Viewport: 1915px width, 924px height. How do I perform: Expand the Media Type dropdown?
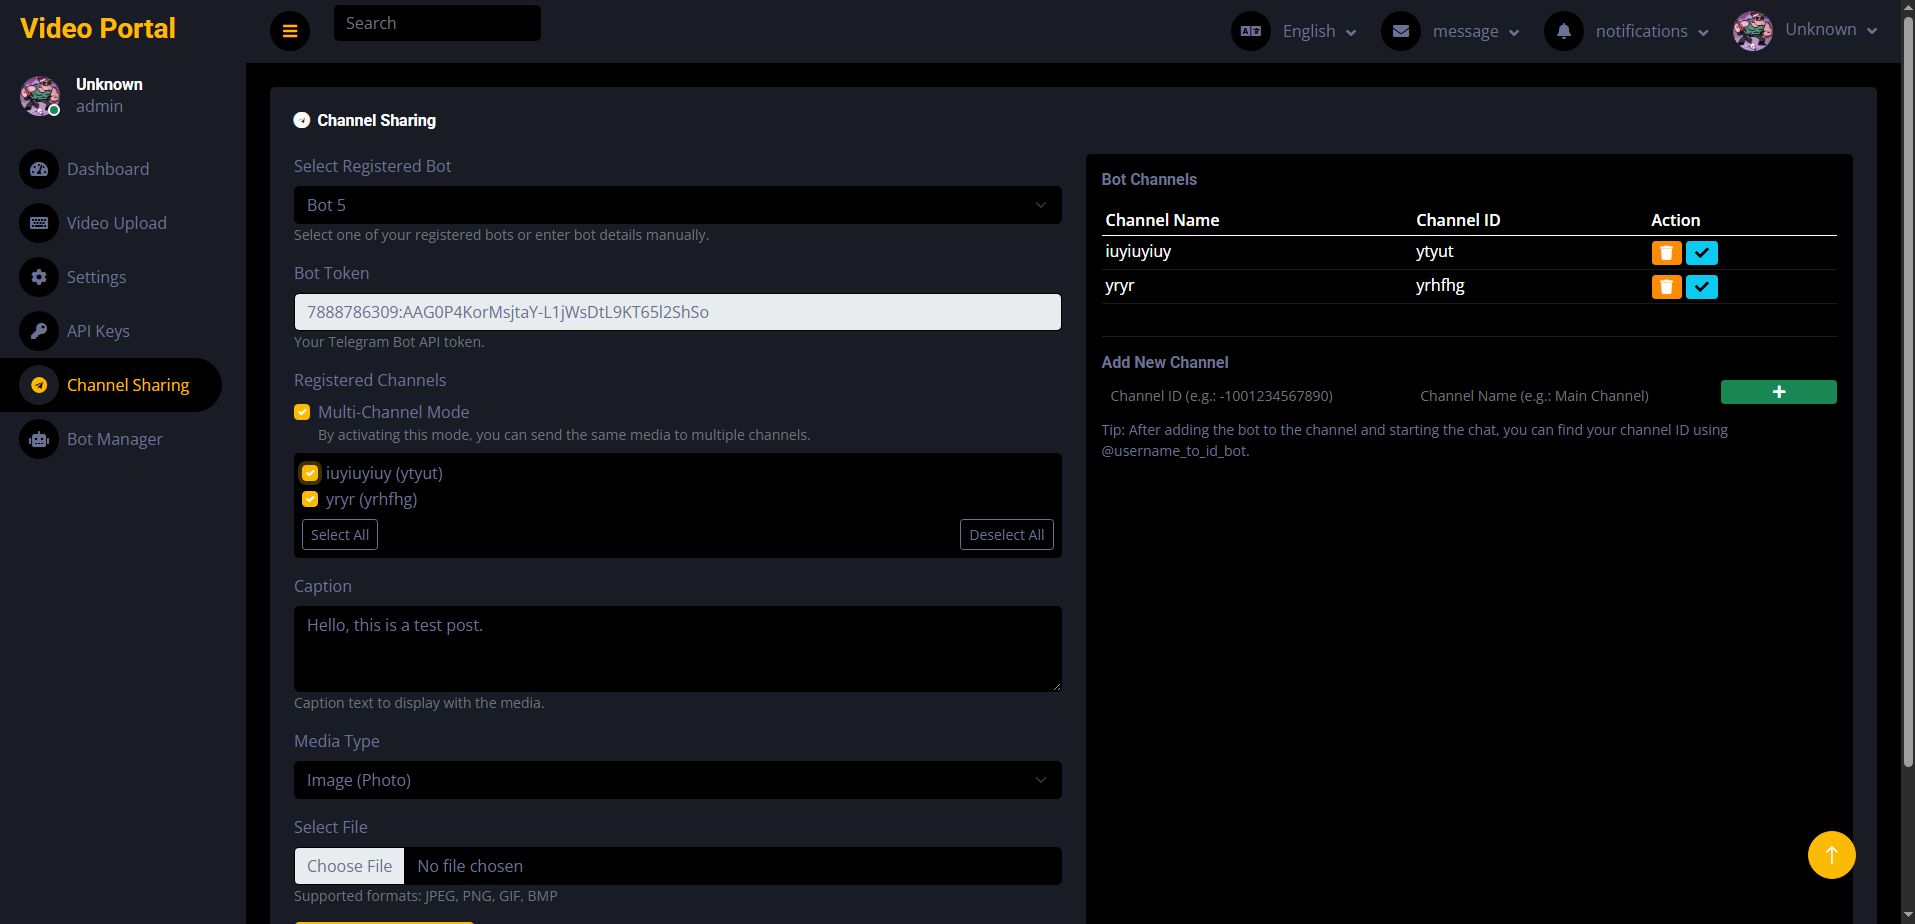point(677,780)
